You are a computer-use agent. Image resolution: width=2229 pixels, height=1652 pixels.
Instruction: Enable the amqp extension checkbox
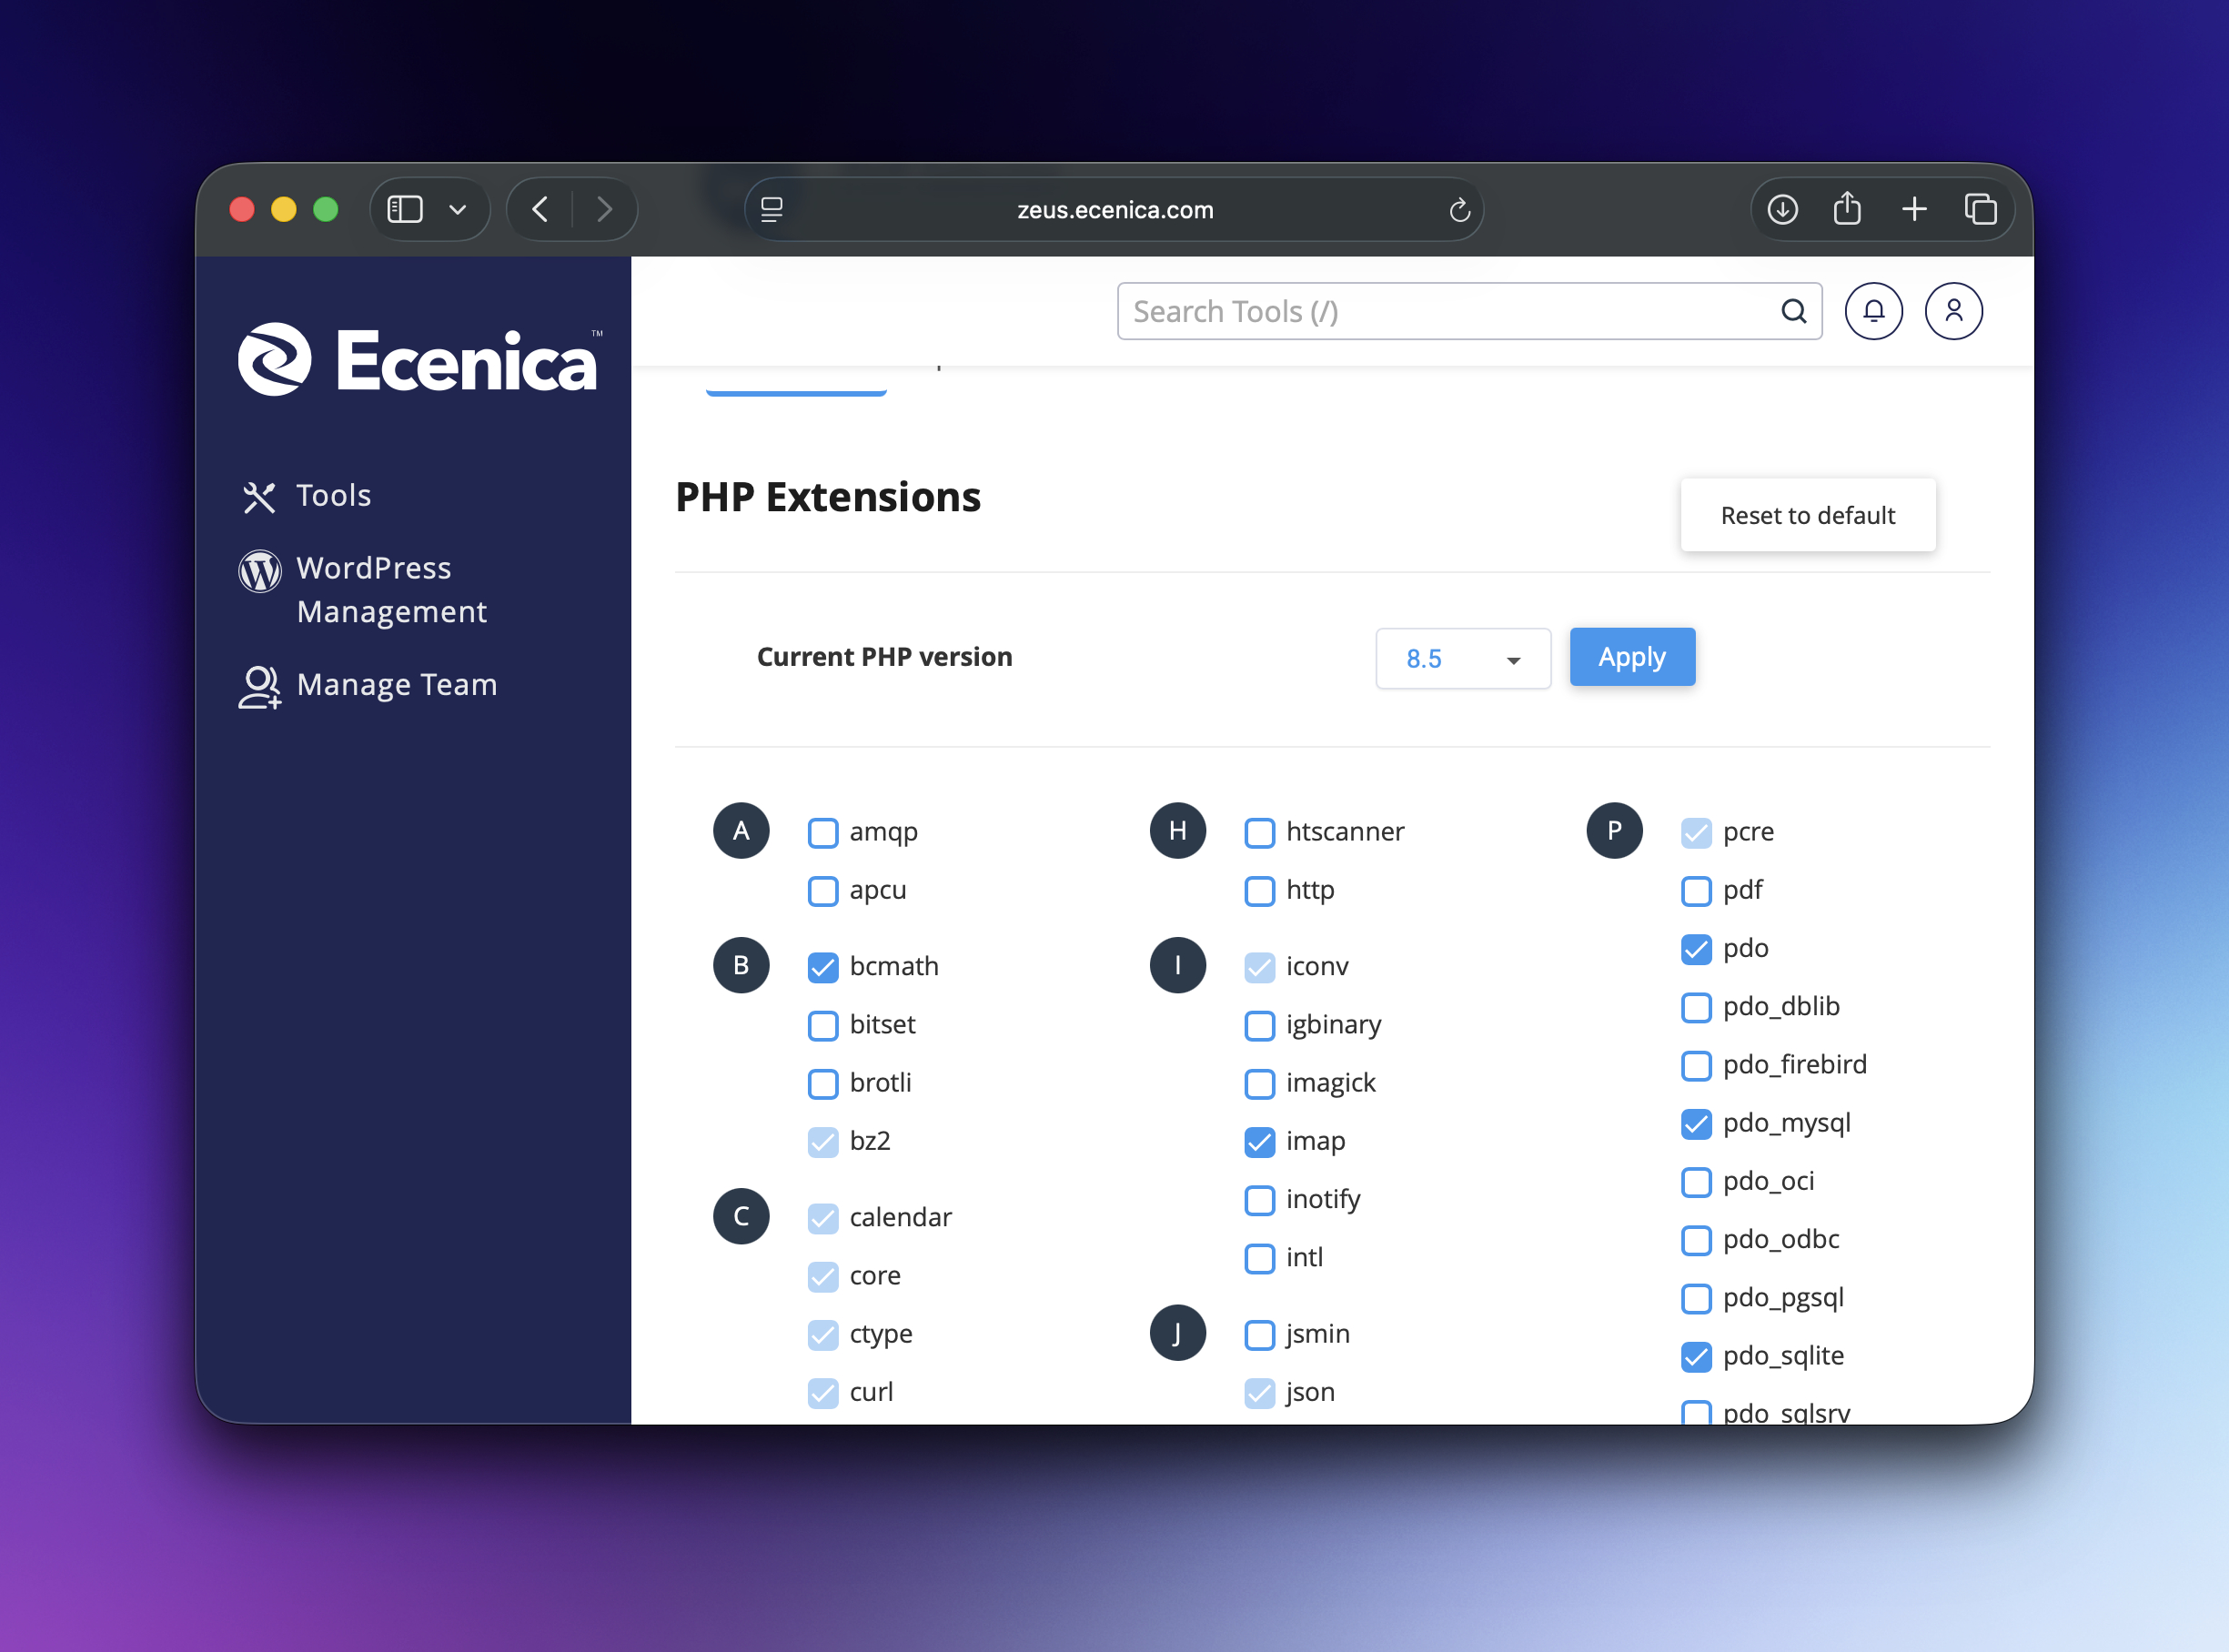[x=823, y=833]
